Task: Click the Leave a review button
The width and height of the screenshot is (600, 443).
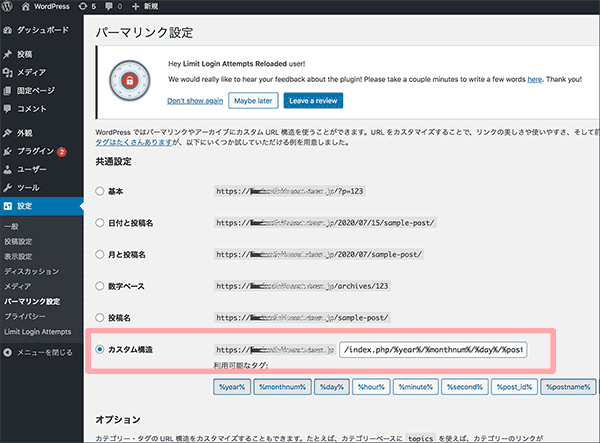Action: 313,101
